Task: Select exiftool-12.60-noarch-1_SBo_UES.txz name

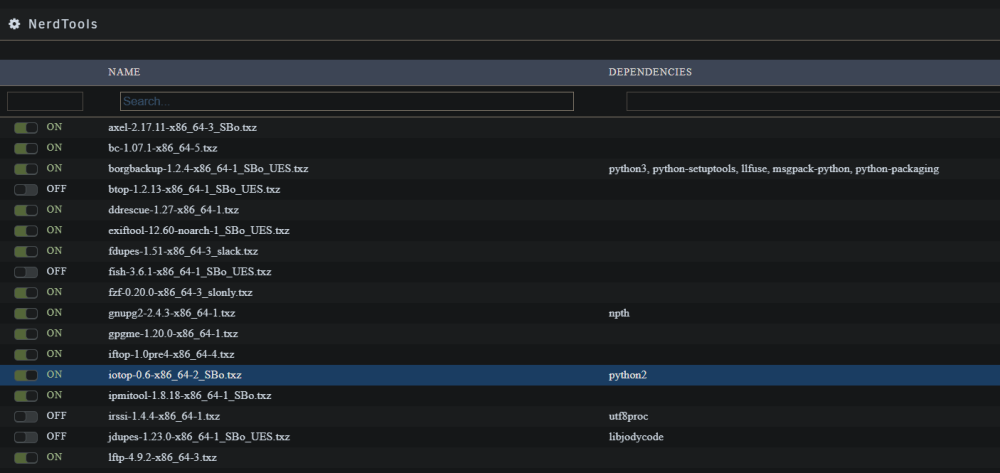Action: pos(198,230)
